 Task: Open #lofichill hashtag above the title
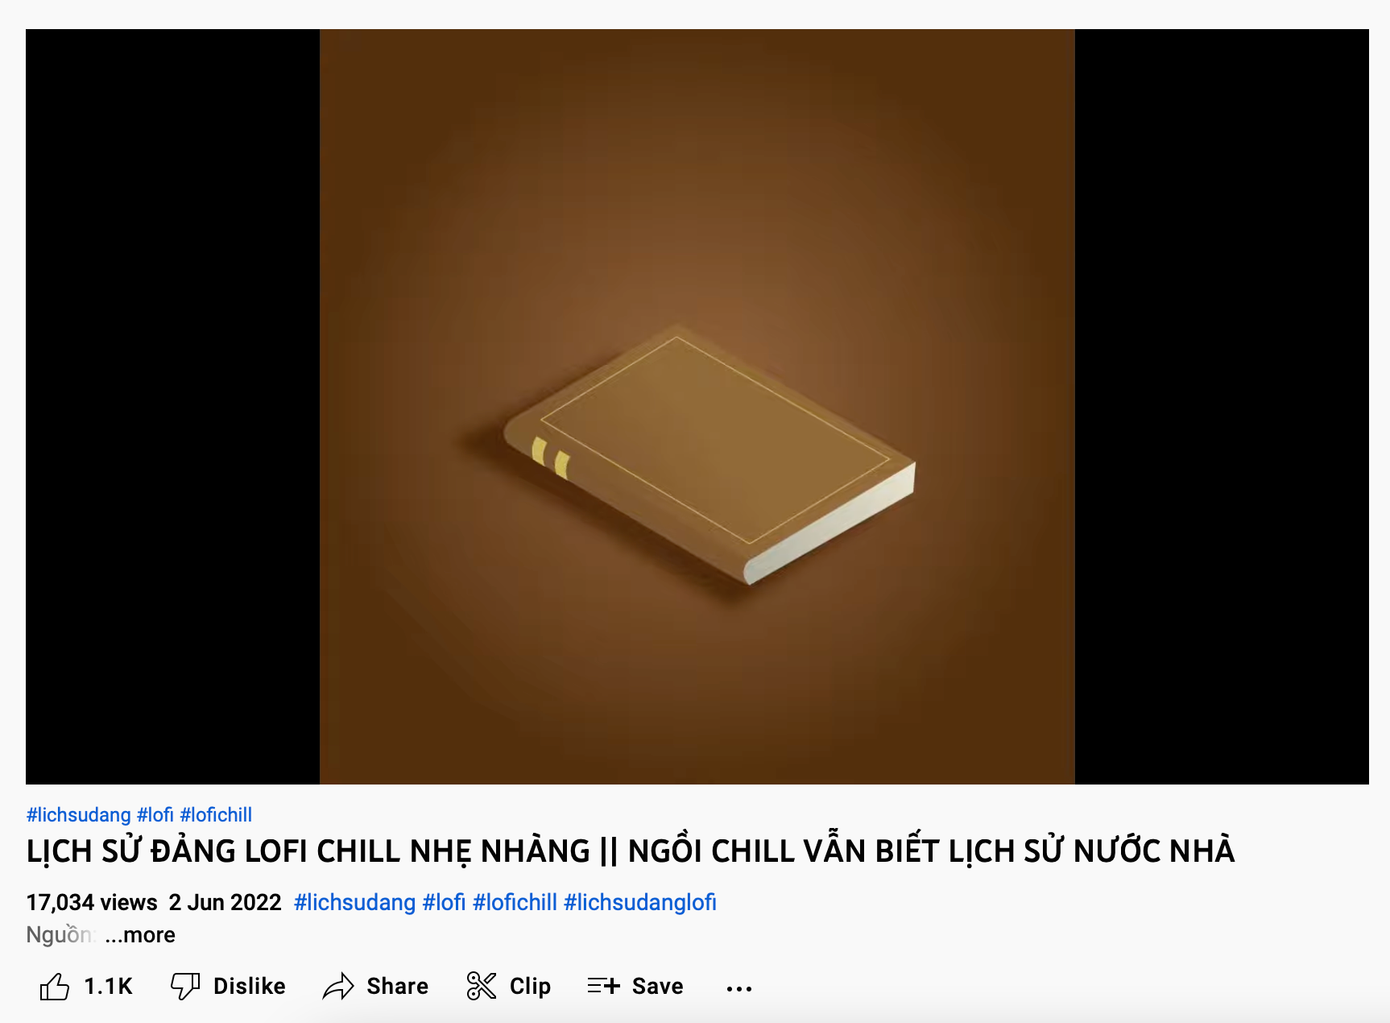click(x=216, y=815)
